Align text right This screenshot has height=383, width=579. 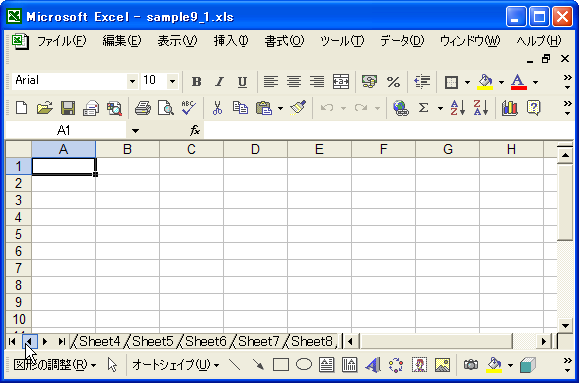tap(317, 82)
